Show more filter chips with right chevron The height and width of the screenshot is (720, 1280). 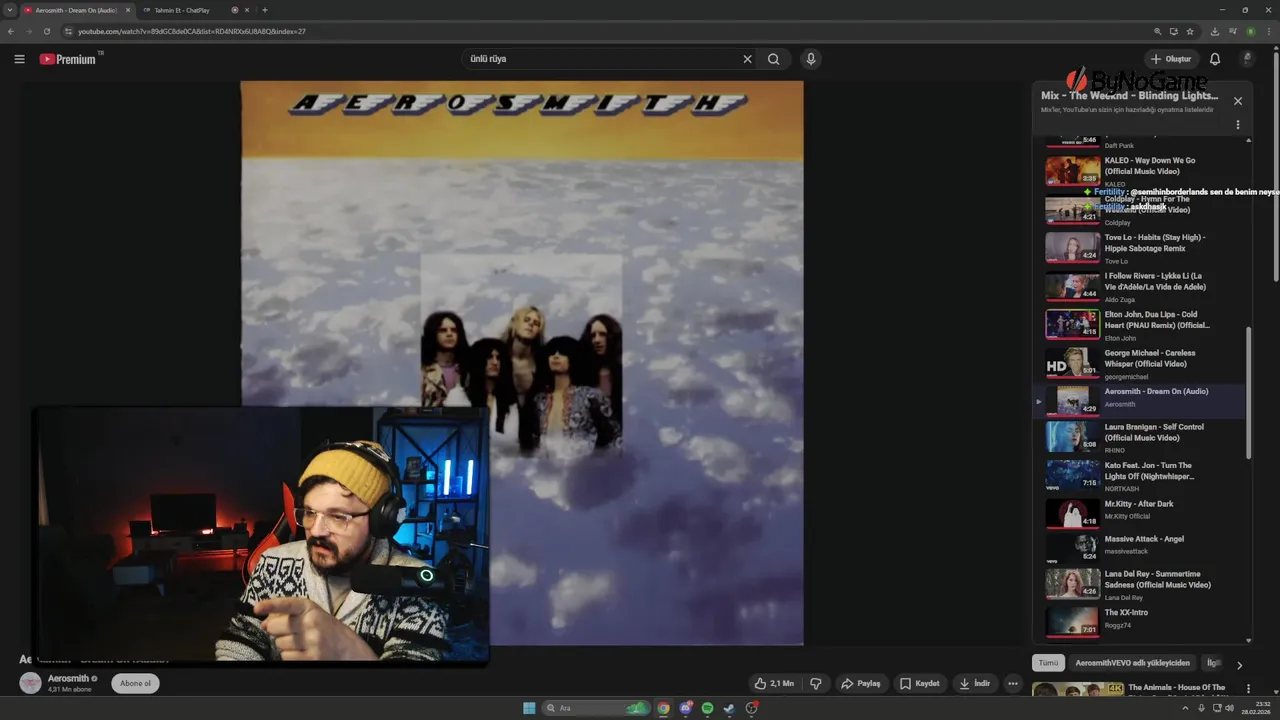click(1239, 665)
